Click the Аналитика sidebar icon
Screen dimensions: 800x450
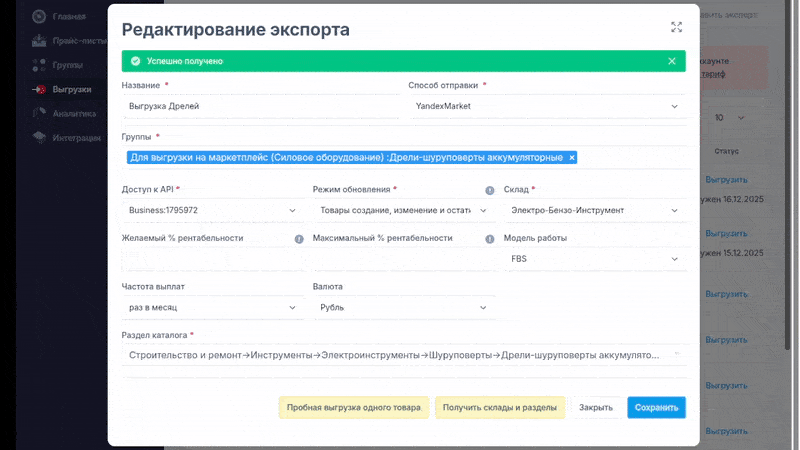[x=39, y=113]
